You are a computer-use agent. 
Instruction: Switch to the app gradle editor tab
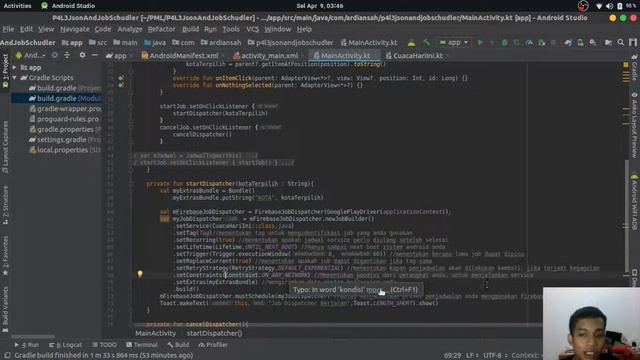coord(116,56)
